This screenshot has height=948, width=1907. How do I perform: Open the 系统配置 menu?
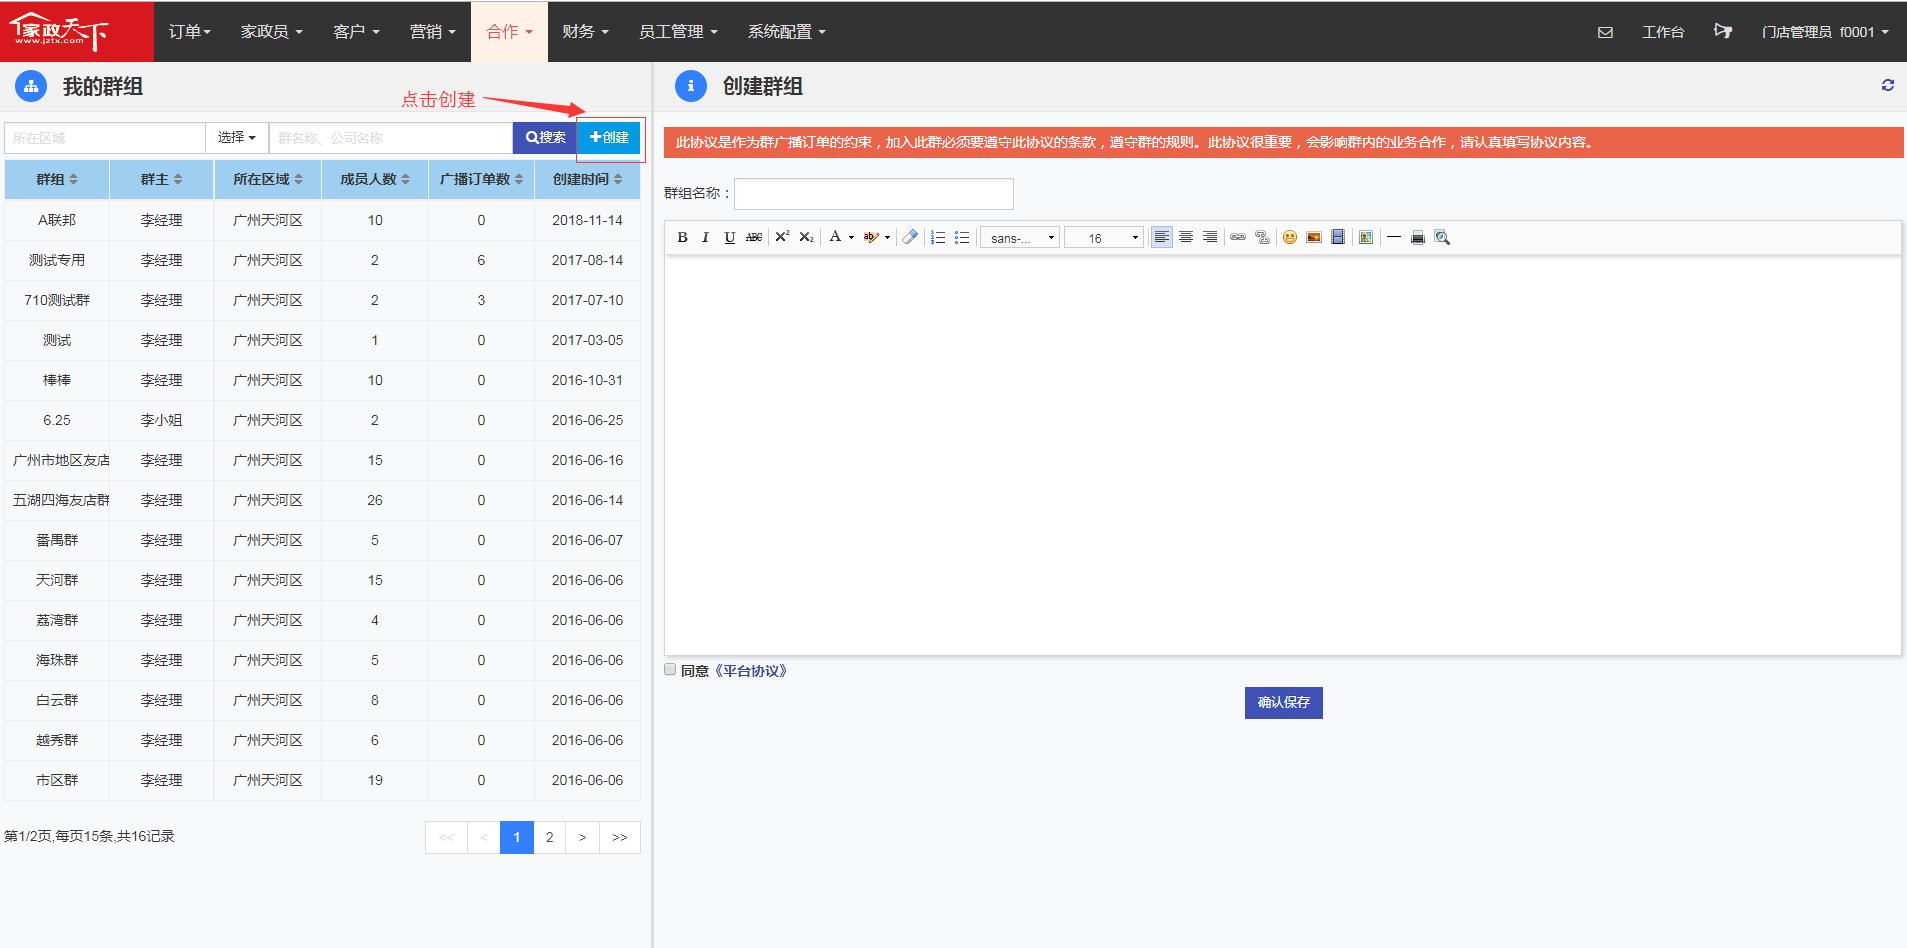click(x=787, y=32)
